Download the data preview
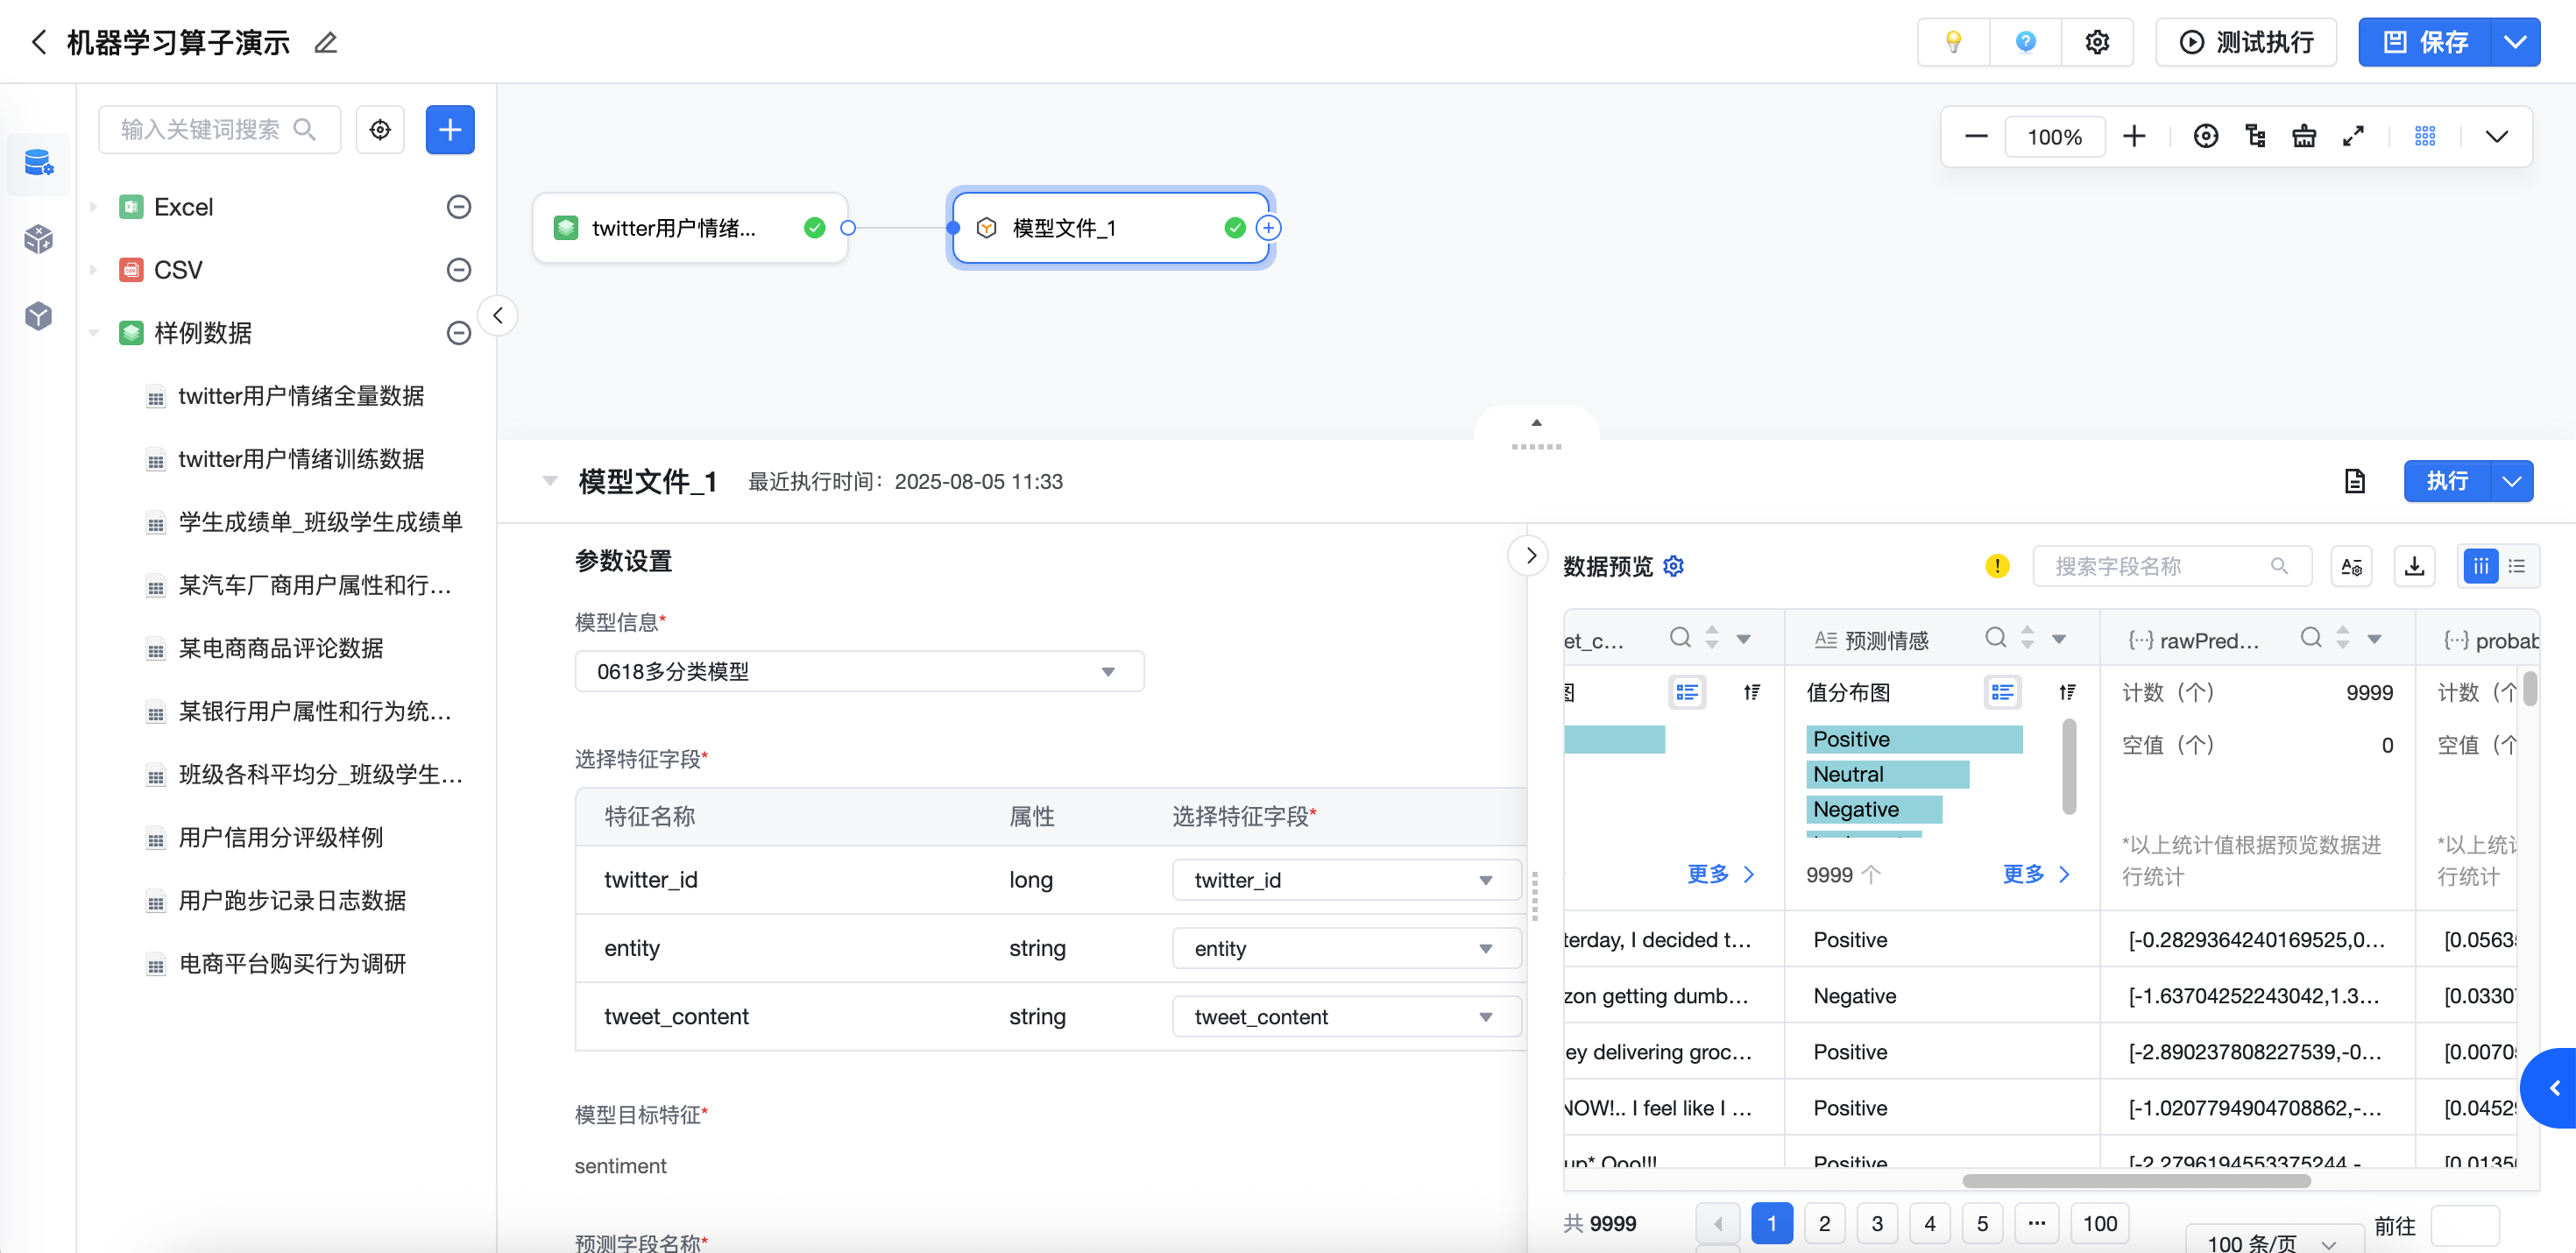2576x1253 pixels. [2414, 566]
